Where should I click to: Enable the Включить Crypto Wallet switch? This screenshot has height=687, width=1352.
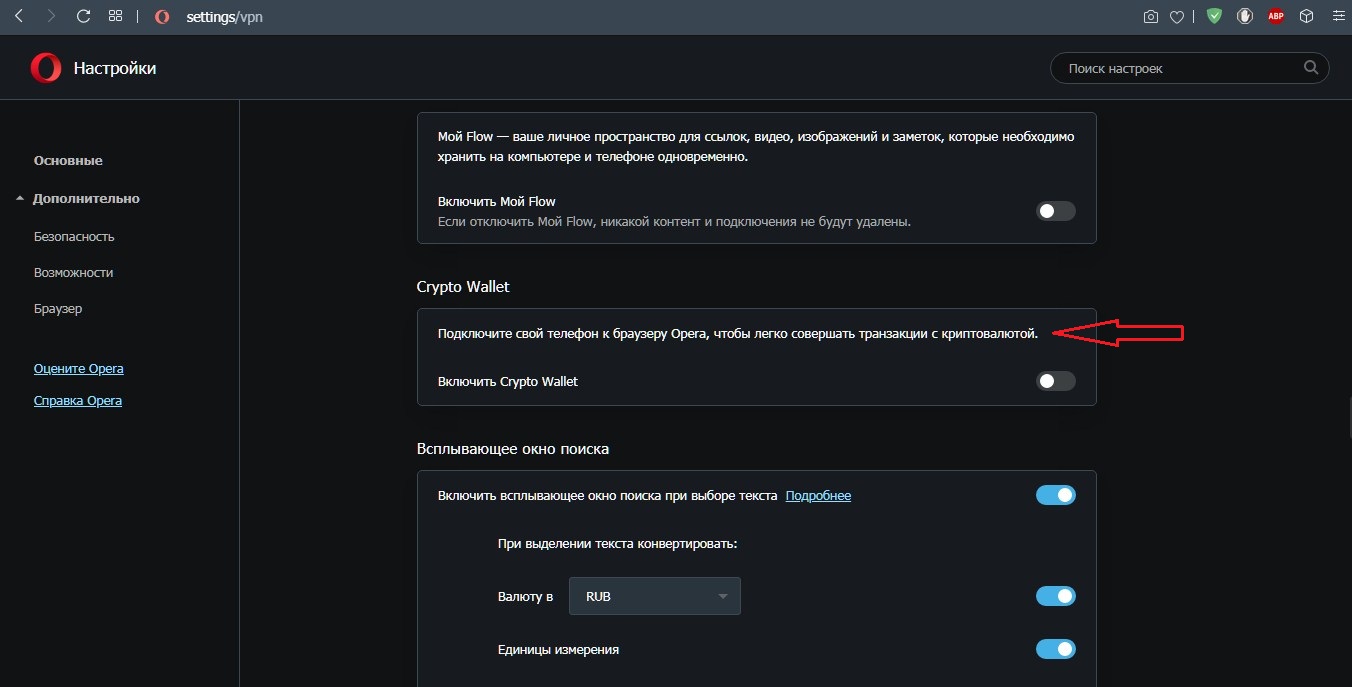(x=1056, y=381)
